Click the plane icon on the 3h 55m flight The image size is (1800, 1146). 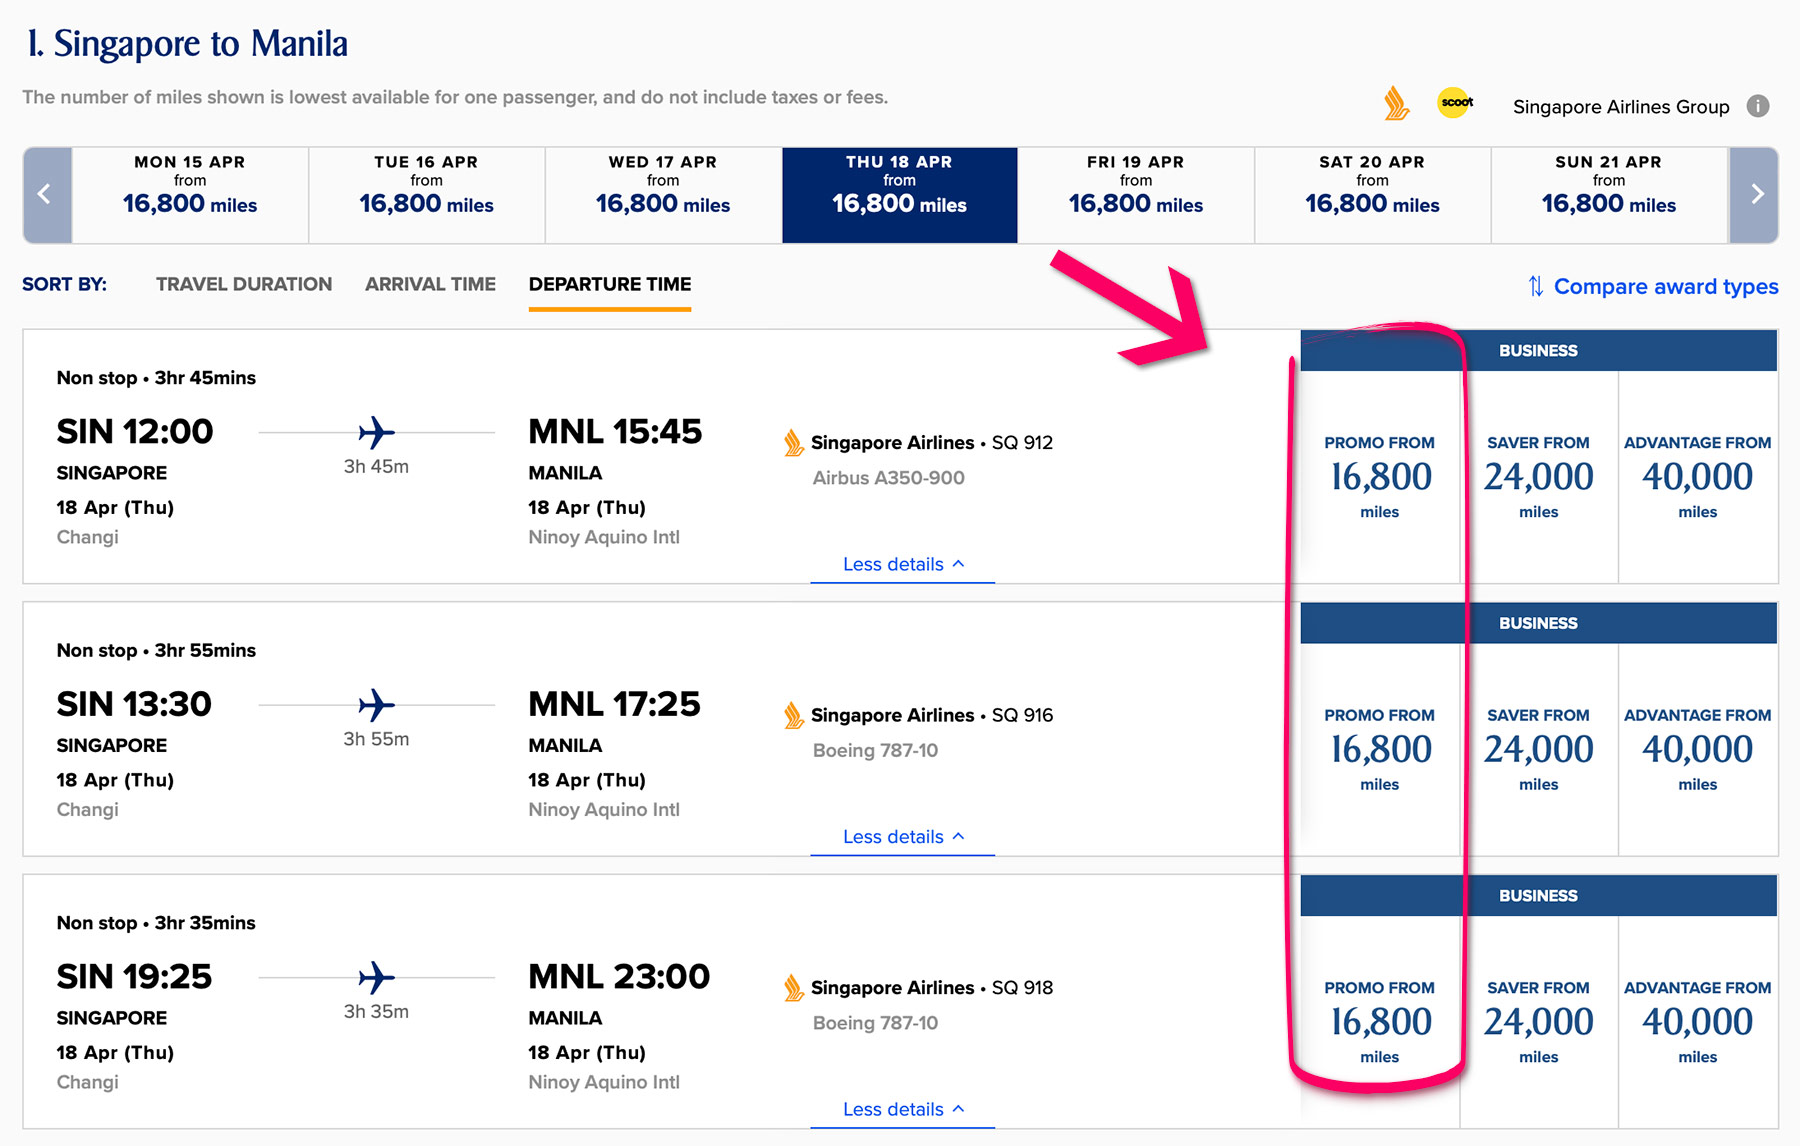pyautogui.click(x=376, y=705)
